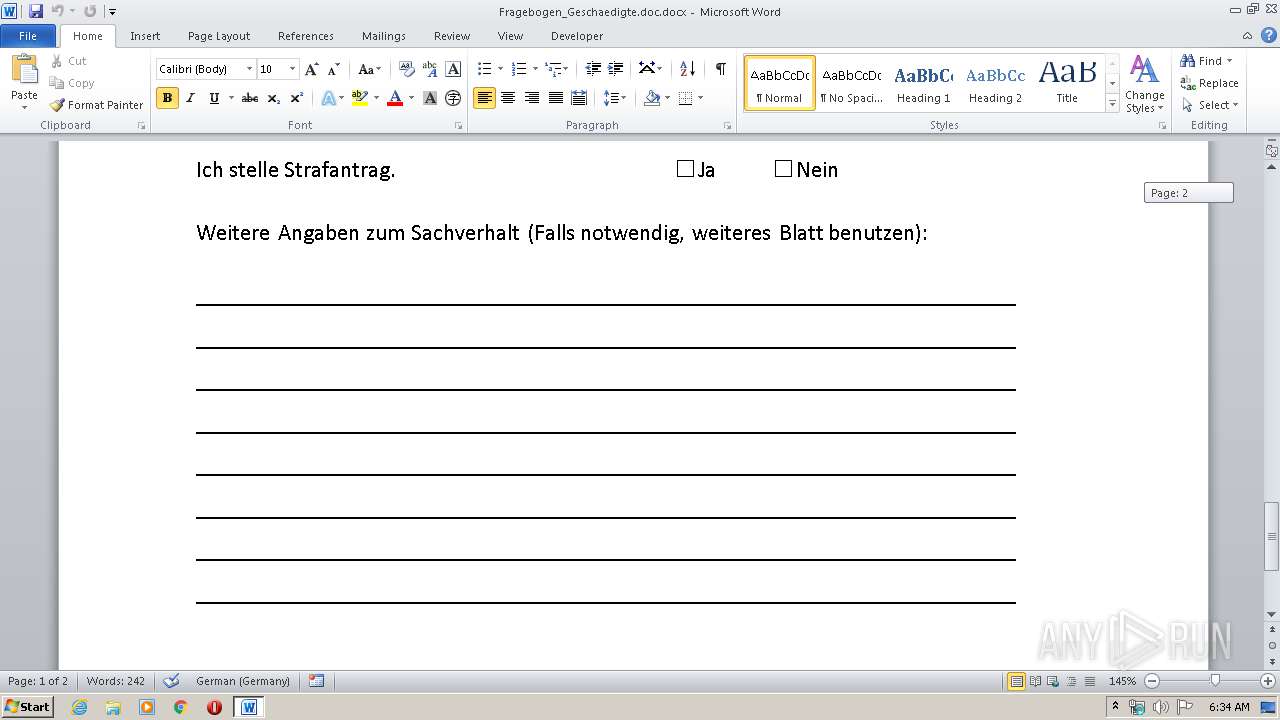Click Format Painter
The height and width of the screenshot is (720, 1280).
[96, 105]
